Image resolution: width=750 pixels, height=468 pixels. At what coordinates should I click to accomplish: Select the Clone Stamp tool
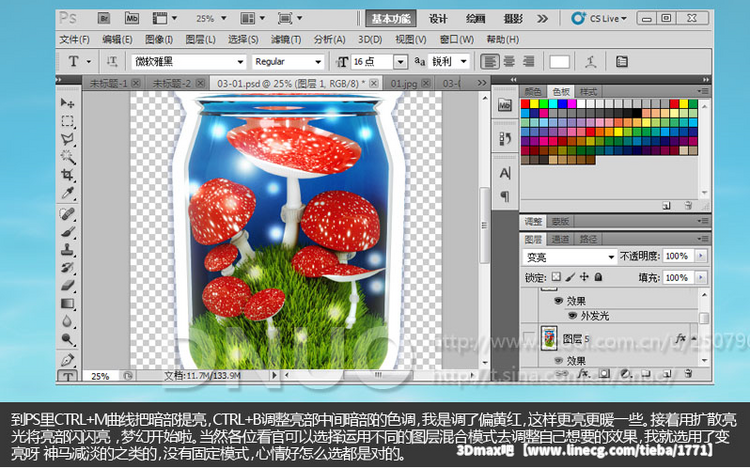tap(67, 249)
